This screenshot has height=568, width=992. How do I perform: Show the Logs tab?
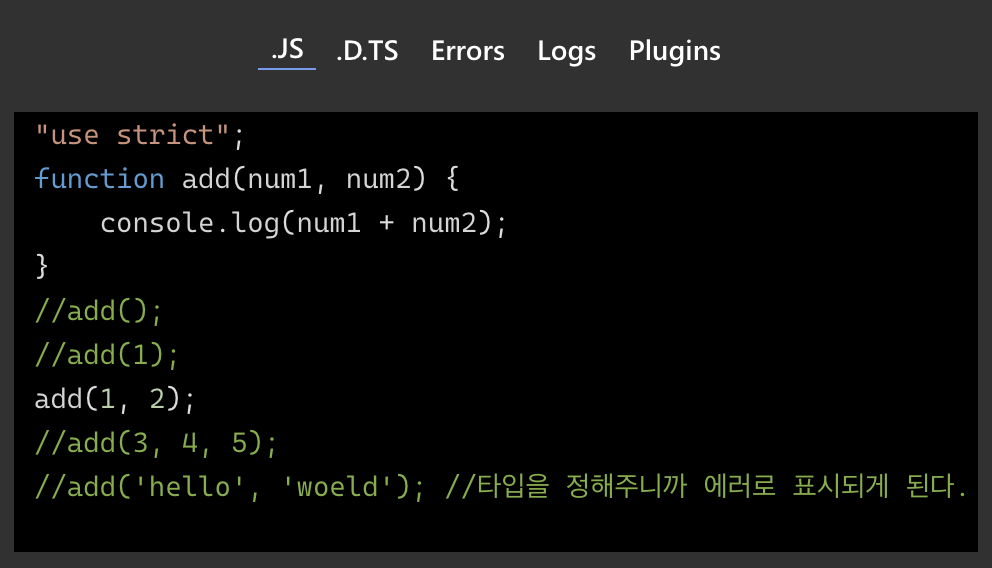pos(566,51)
